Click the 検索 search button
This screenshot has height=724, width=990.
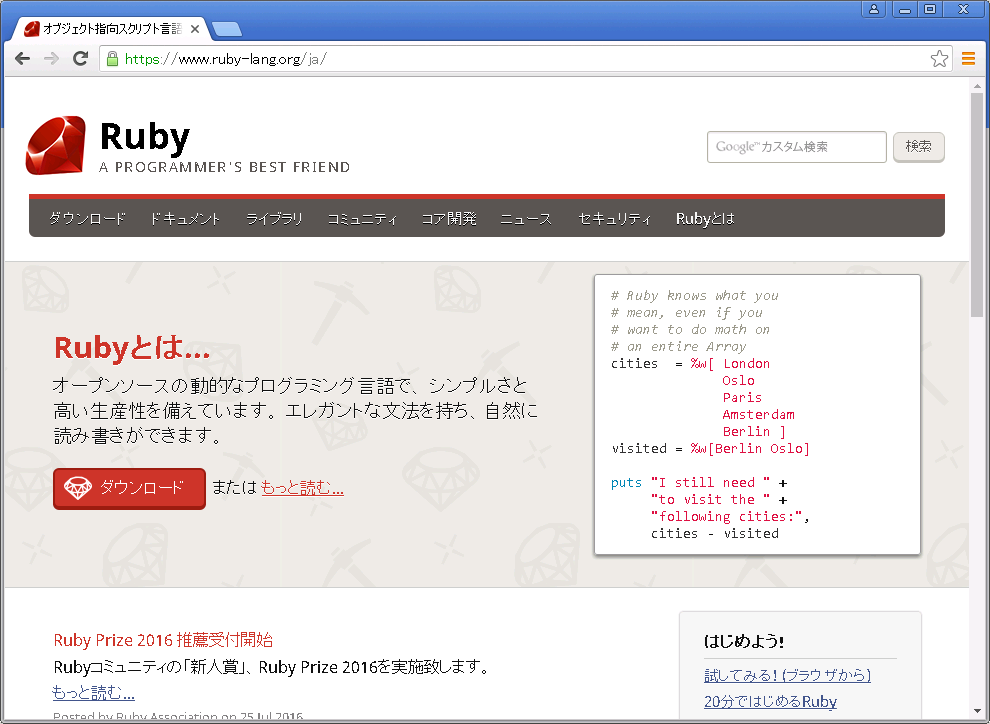click(917, 146)
